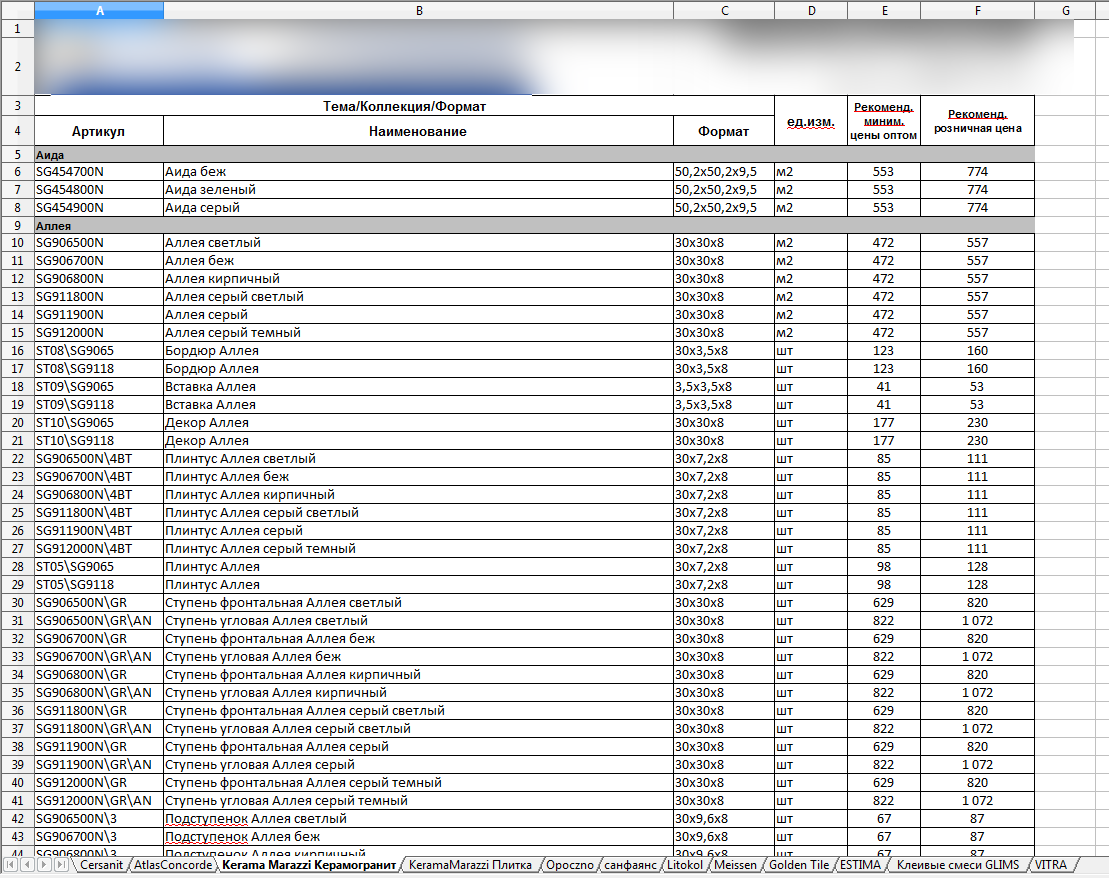Select the ESTIMA sheet tab

(859, 864)
